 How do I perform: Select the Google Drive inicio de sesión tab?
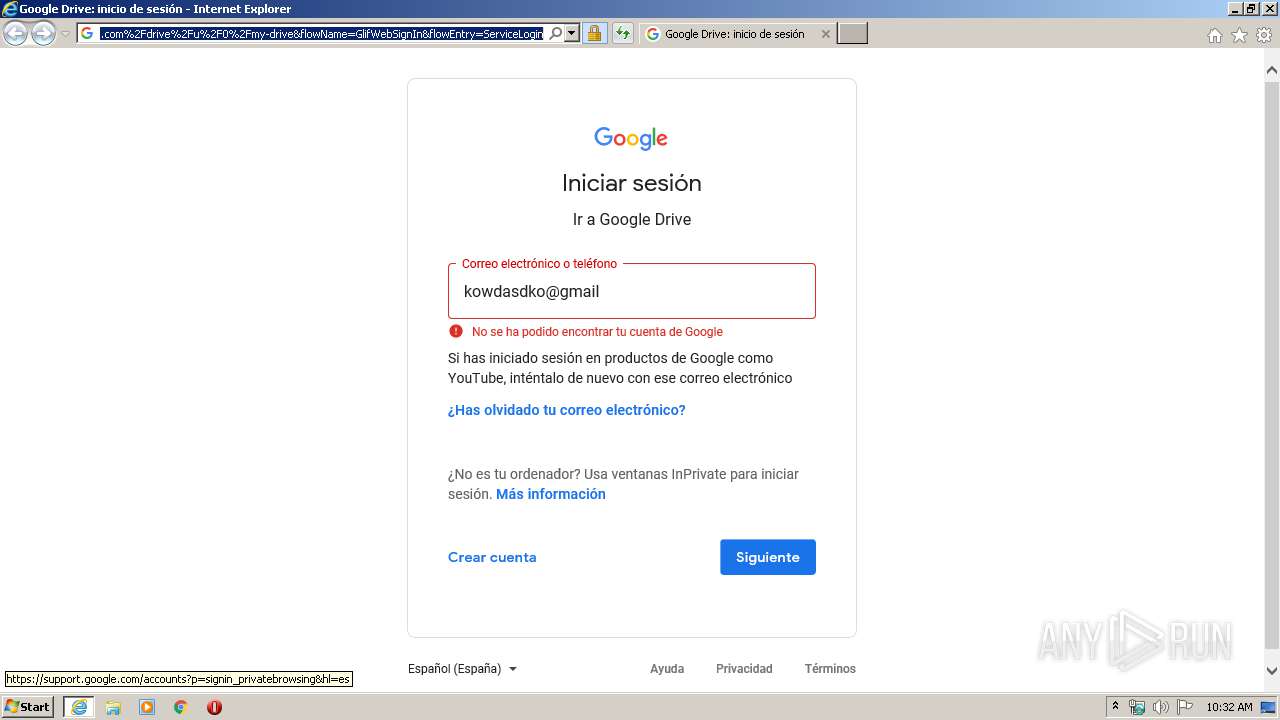pos(734,34)
